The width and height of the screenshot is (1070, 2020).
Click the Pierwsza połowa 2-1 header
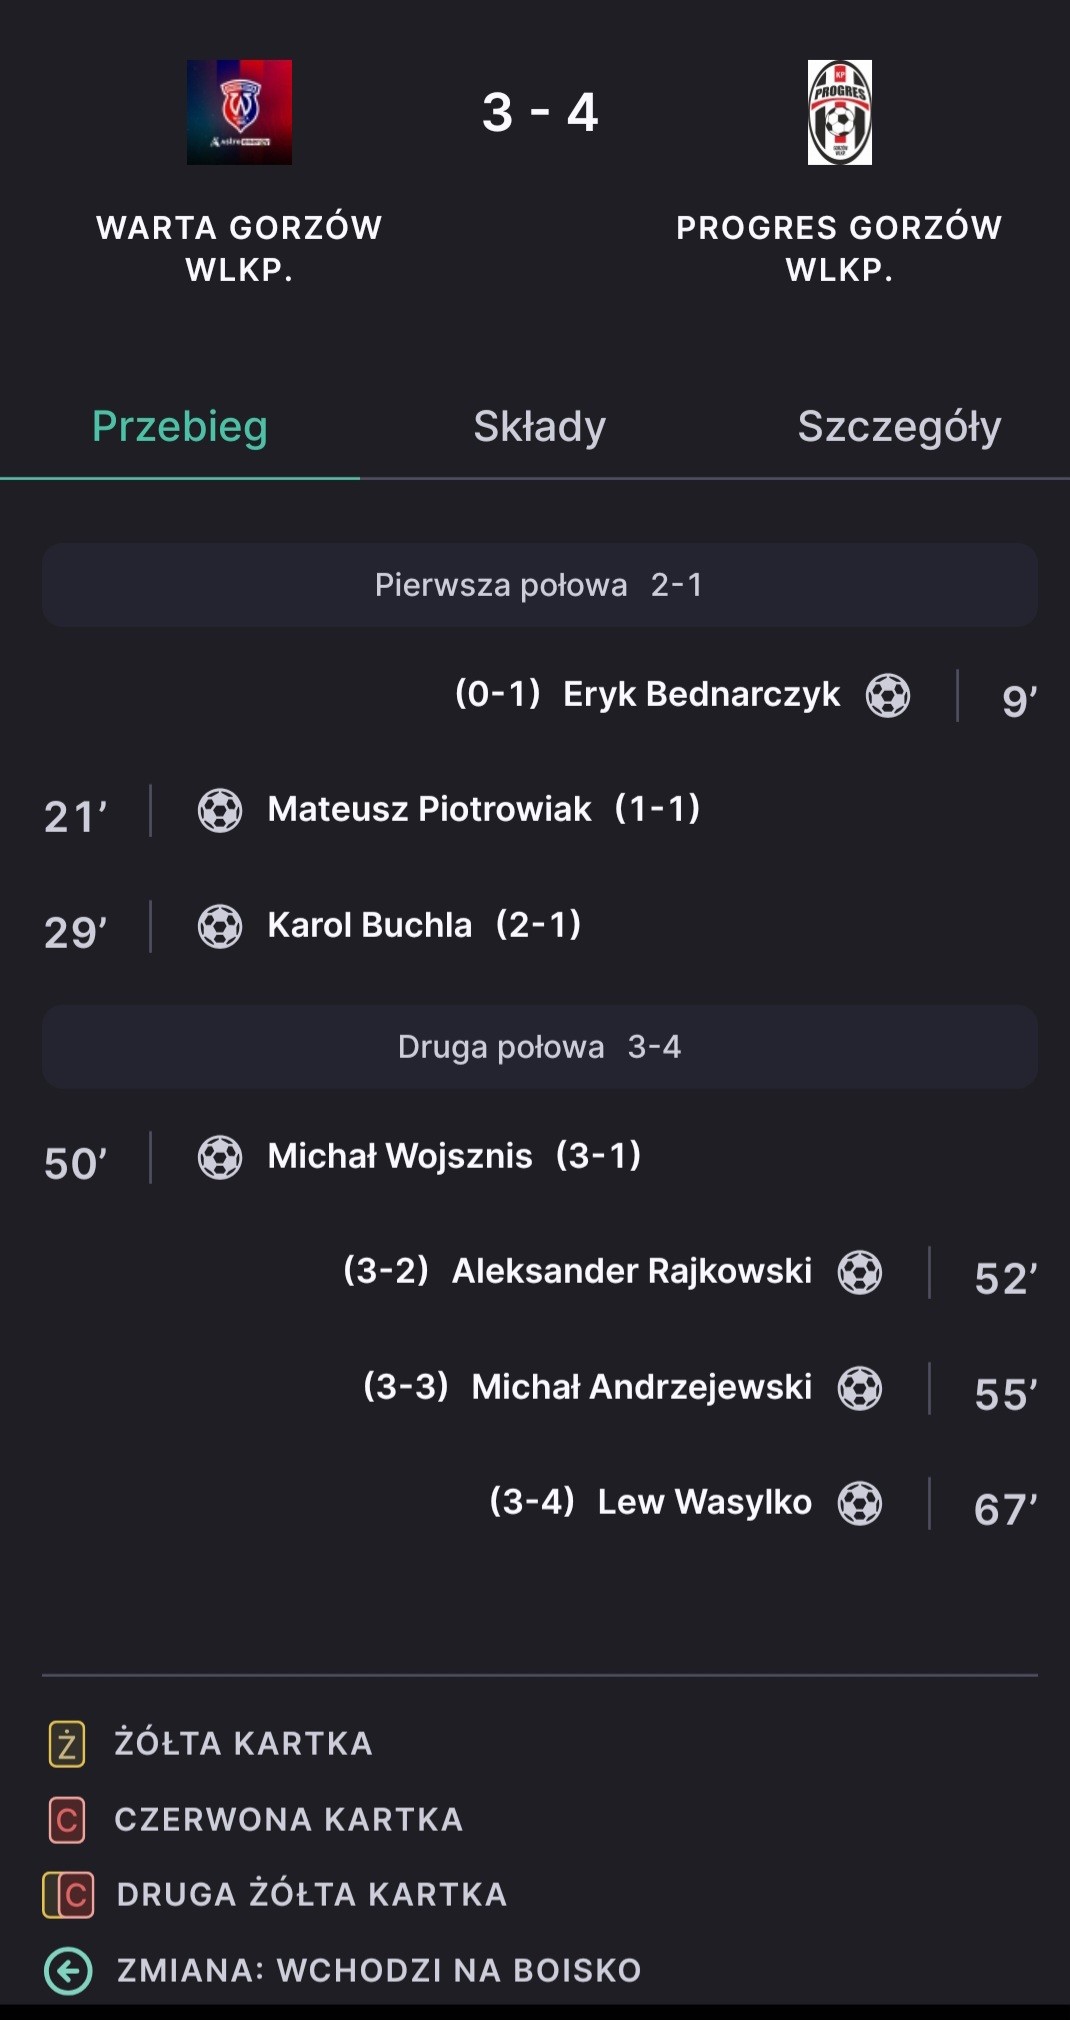pos(540,585)
